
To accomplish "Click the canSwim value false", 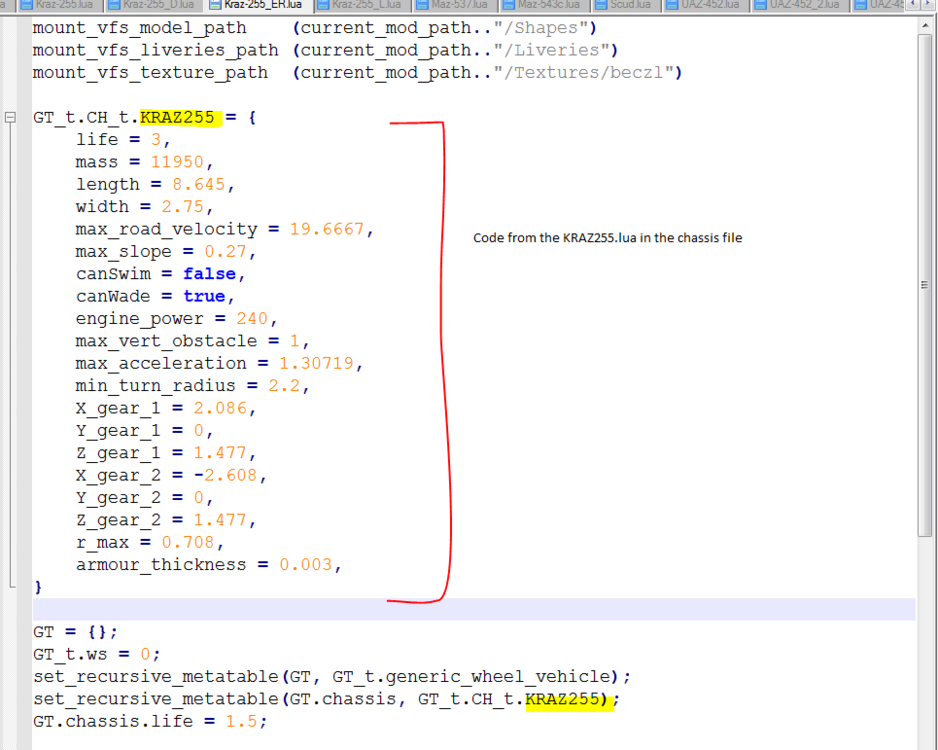I will pos(209,273).
